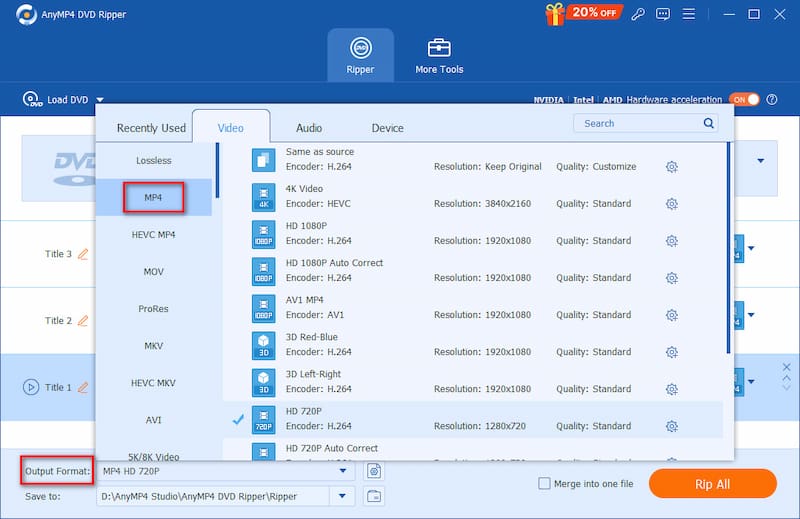This screenshot has height=519, width=800.
Task: Switch to the Video tab
Action: tap(231, 128)
